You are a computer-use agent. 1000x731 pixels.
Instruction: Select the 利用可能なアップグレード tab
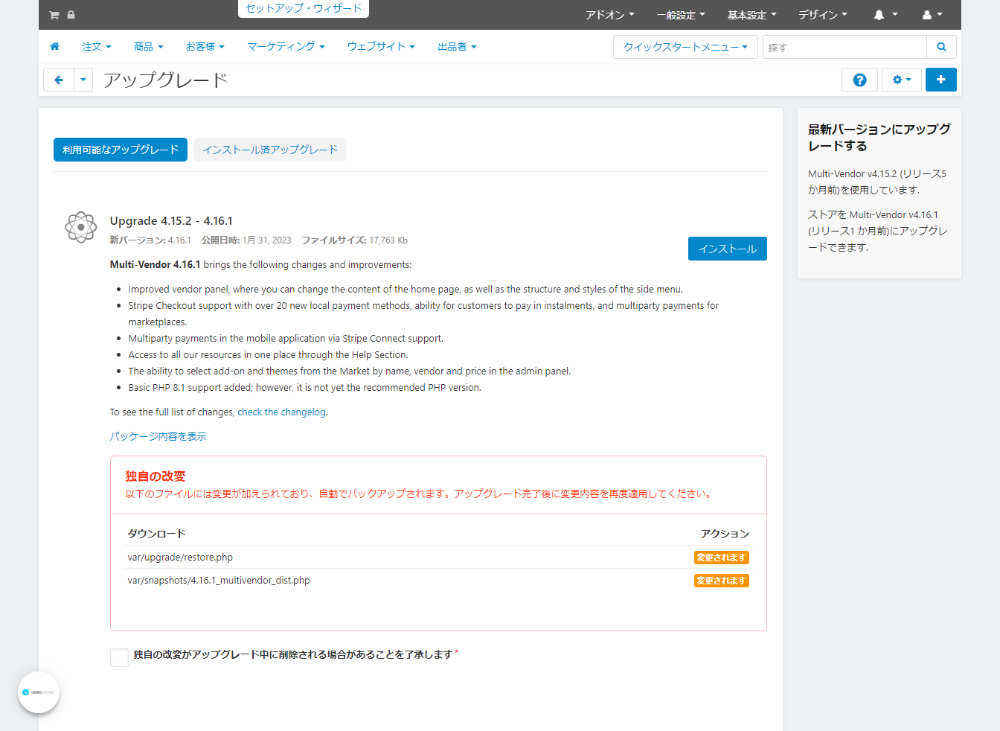tap(121, 150)
